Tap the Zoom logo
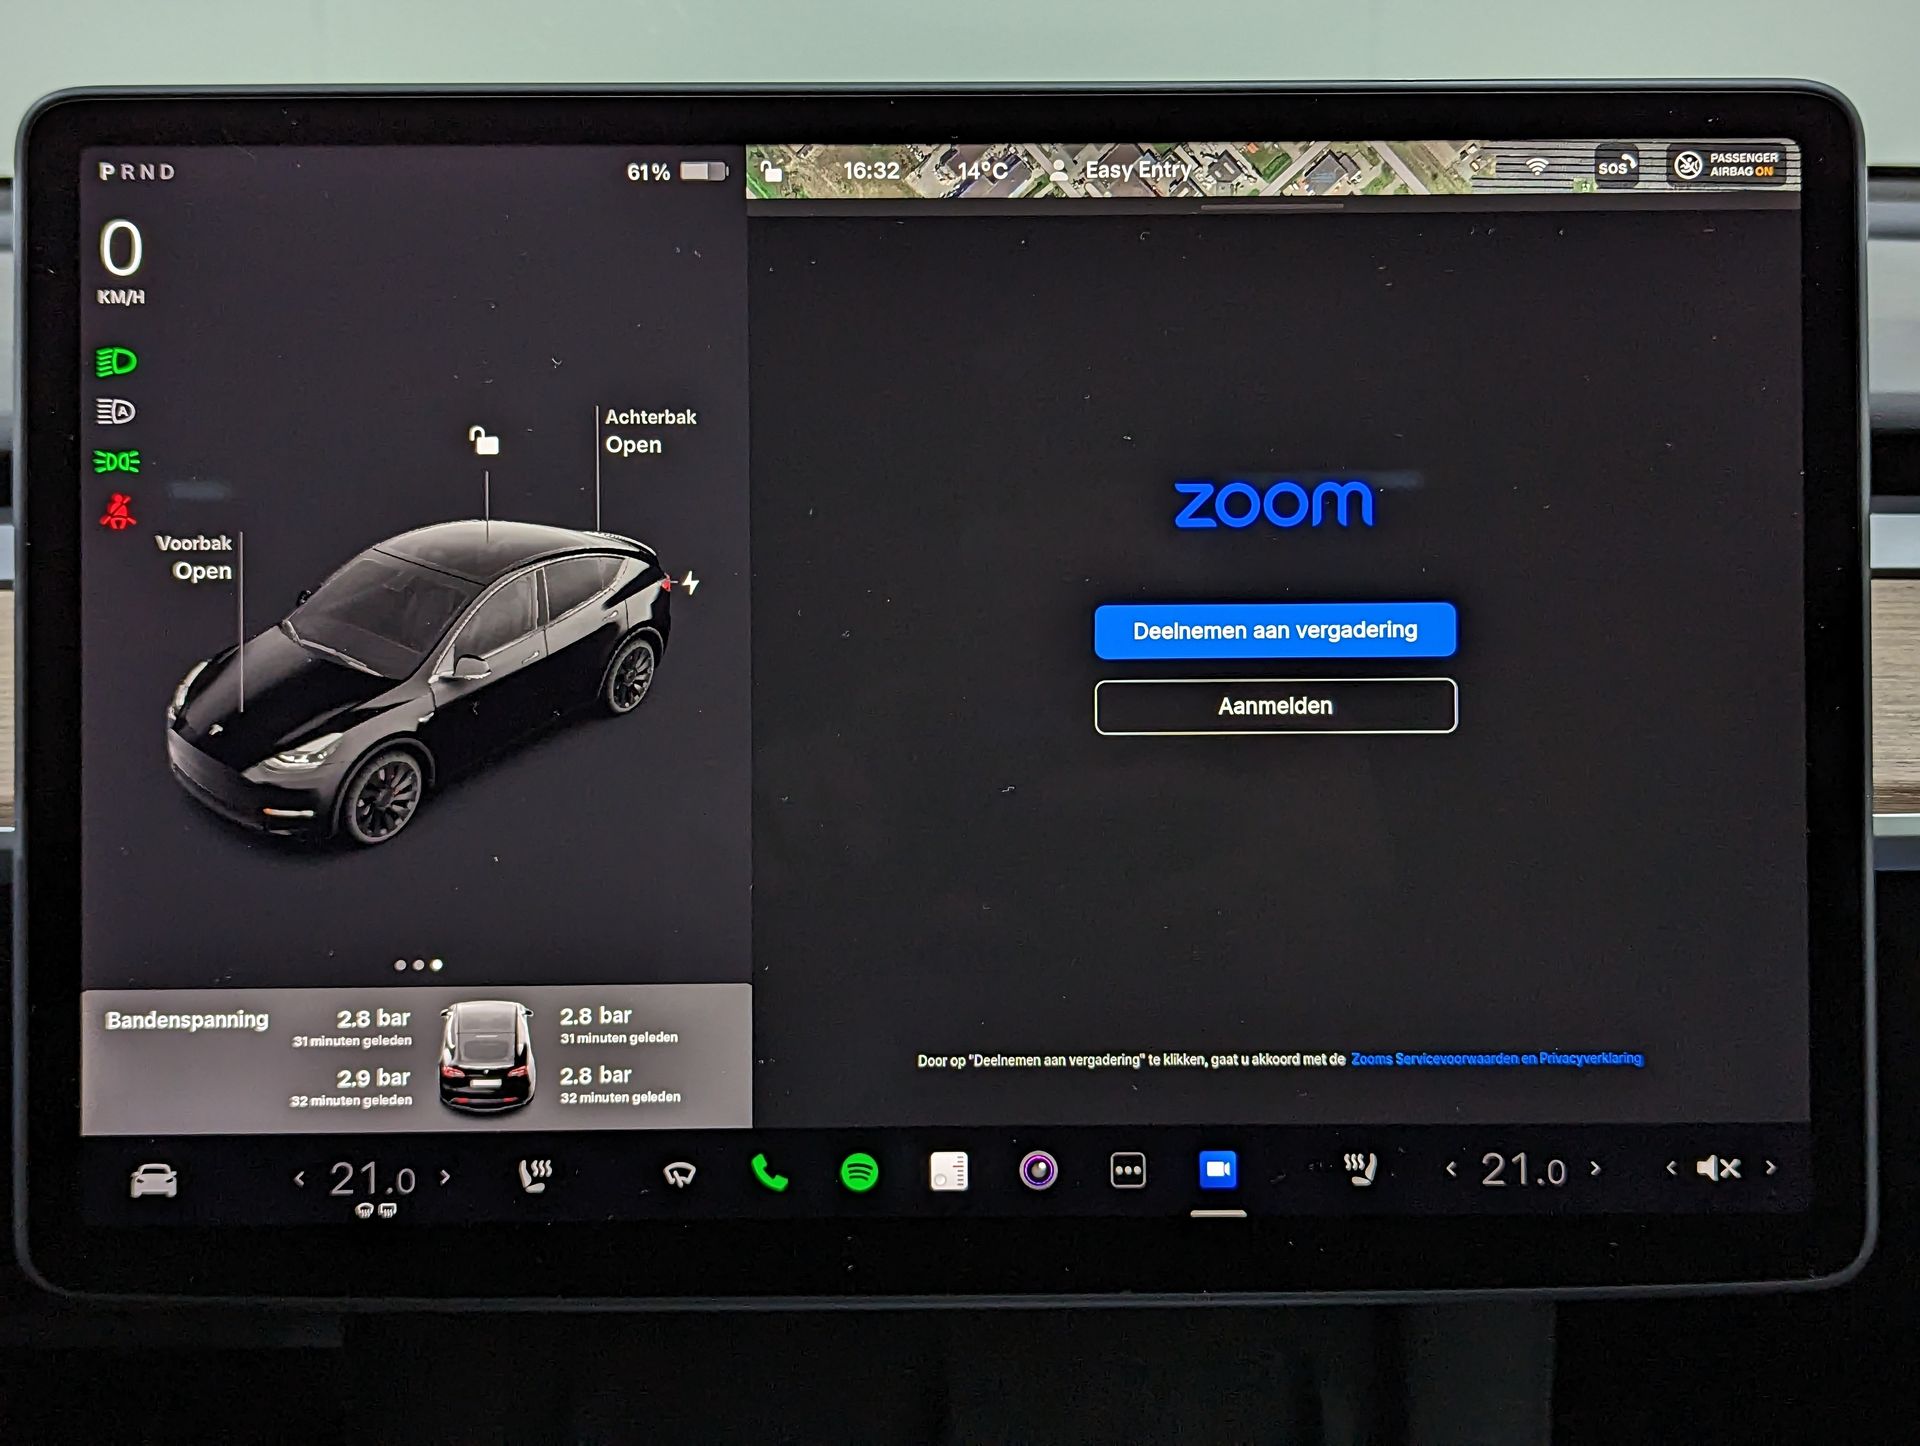Screen dimensions: 1920x1446 click(1274, 504)
